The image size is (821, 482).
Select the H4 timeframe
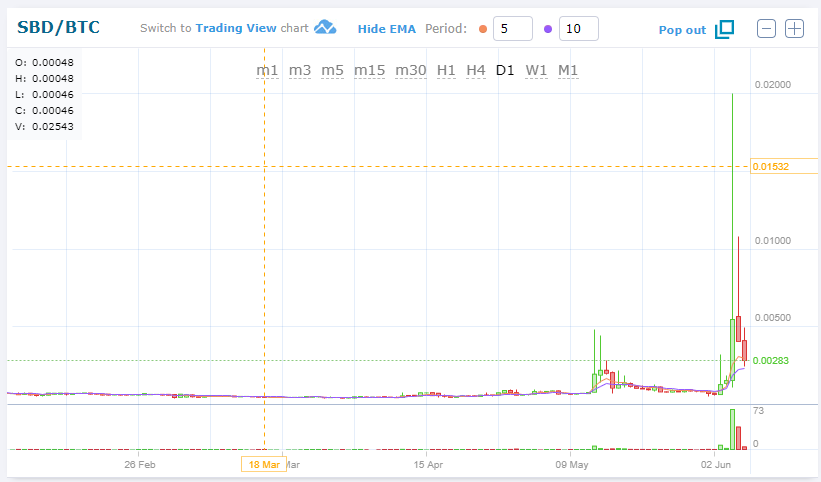[x=475, y=70]
